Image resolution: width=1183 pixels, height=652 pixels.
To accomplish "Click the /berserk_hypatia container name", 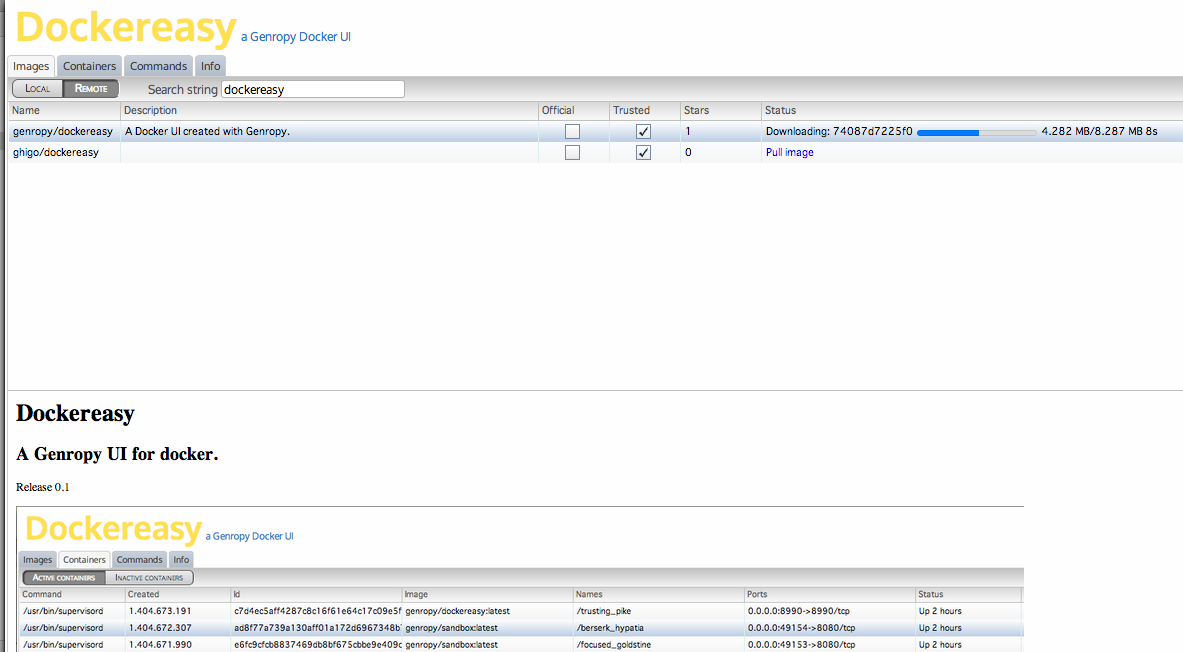I will [x=610, y=628].
